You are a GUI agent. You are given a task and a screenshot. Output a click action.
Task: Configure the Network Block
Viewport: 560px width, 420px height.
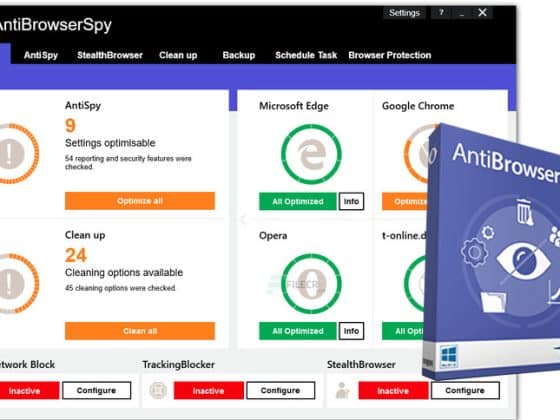pos(96,391)
